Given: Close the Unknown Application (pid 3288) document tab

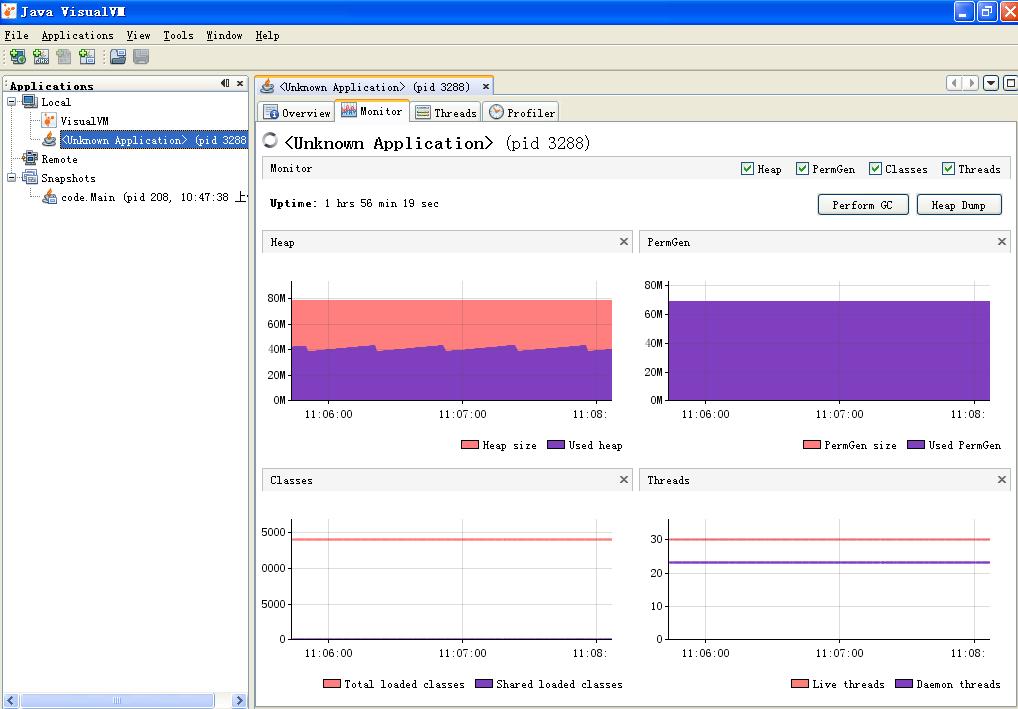Looking at the screenshot, I should 486,86.
